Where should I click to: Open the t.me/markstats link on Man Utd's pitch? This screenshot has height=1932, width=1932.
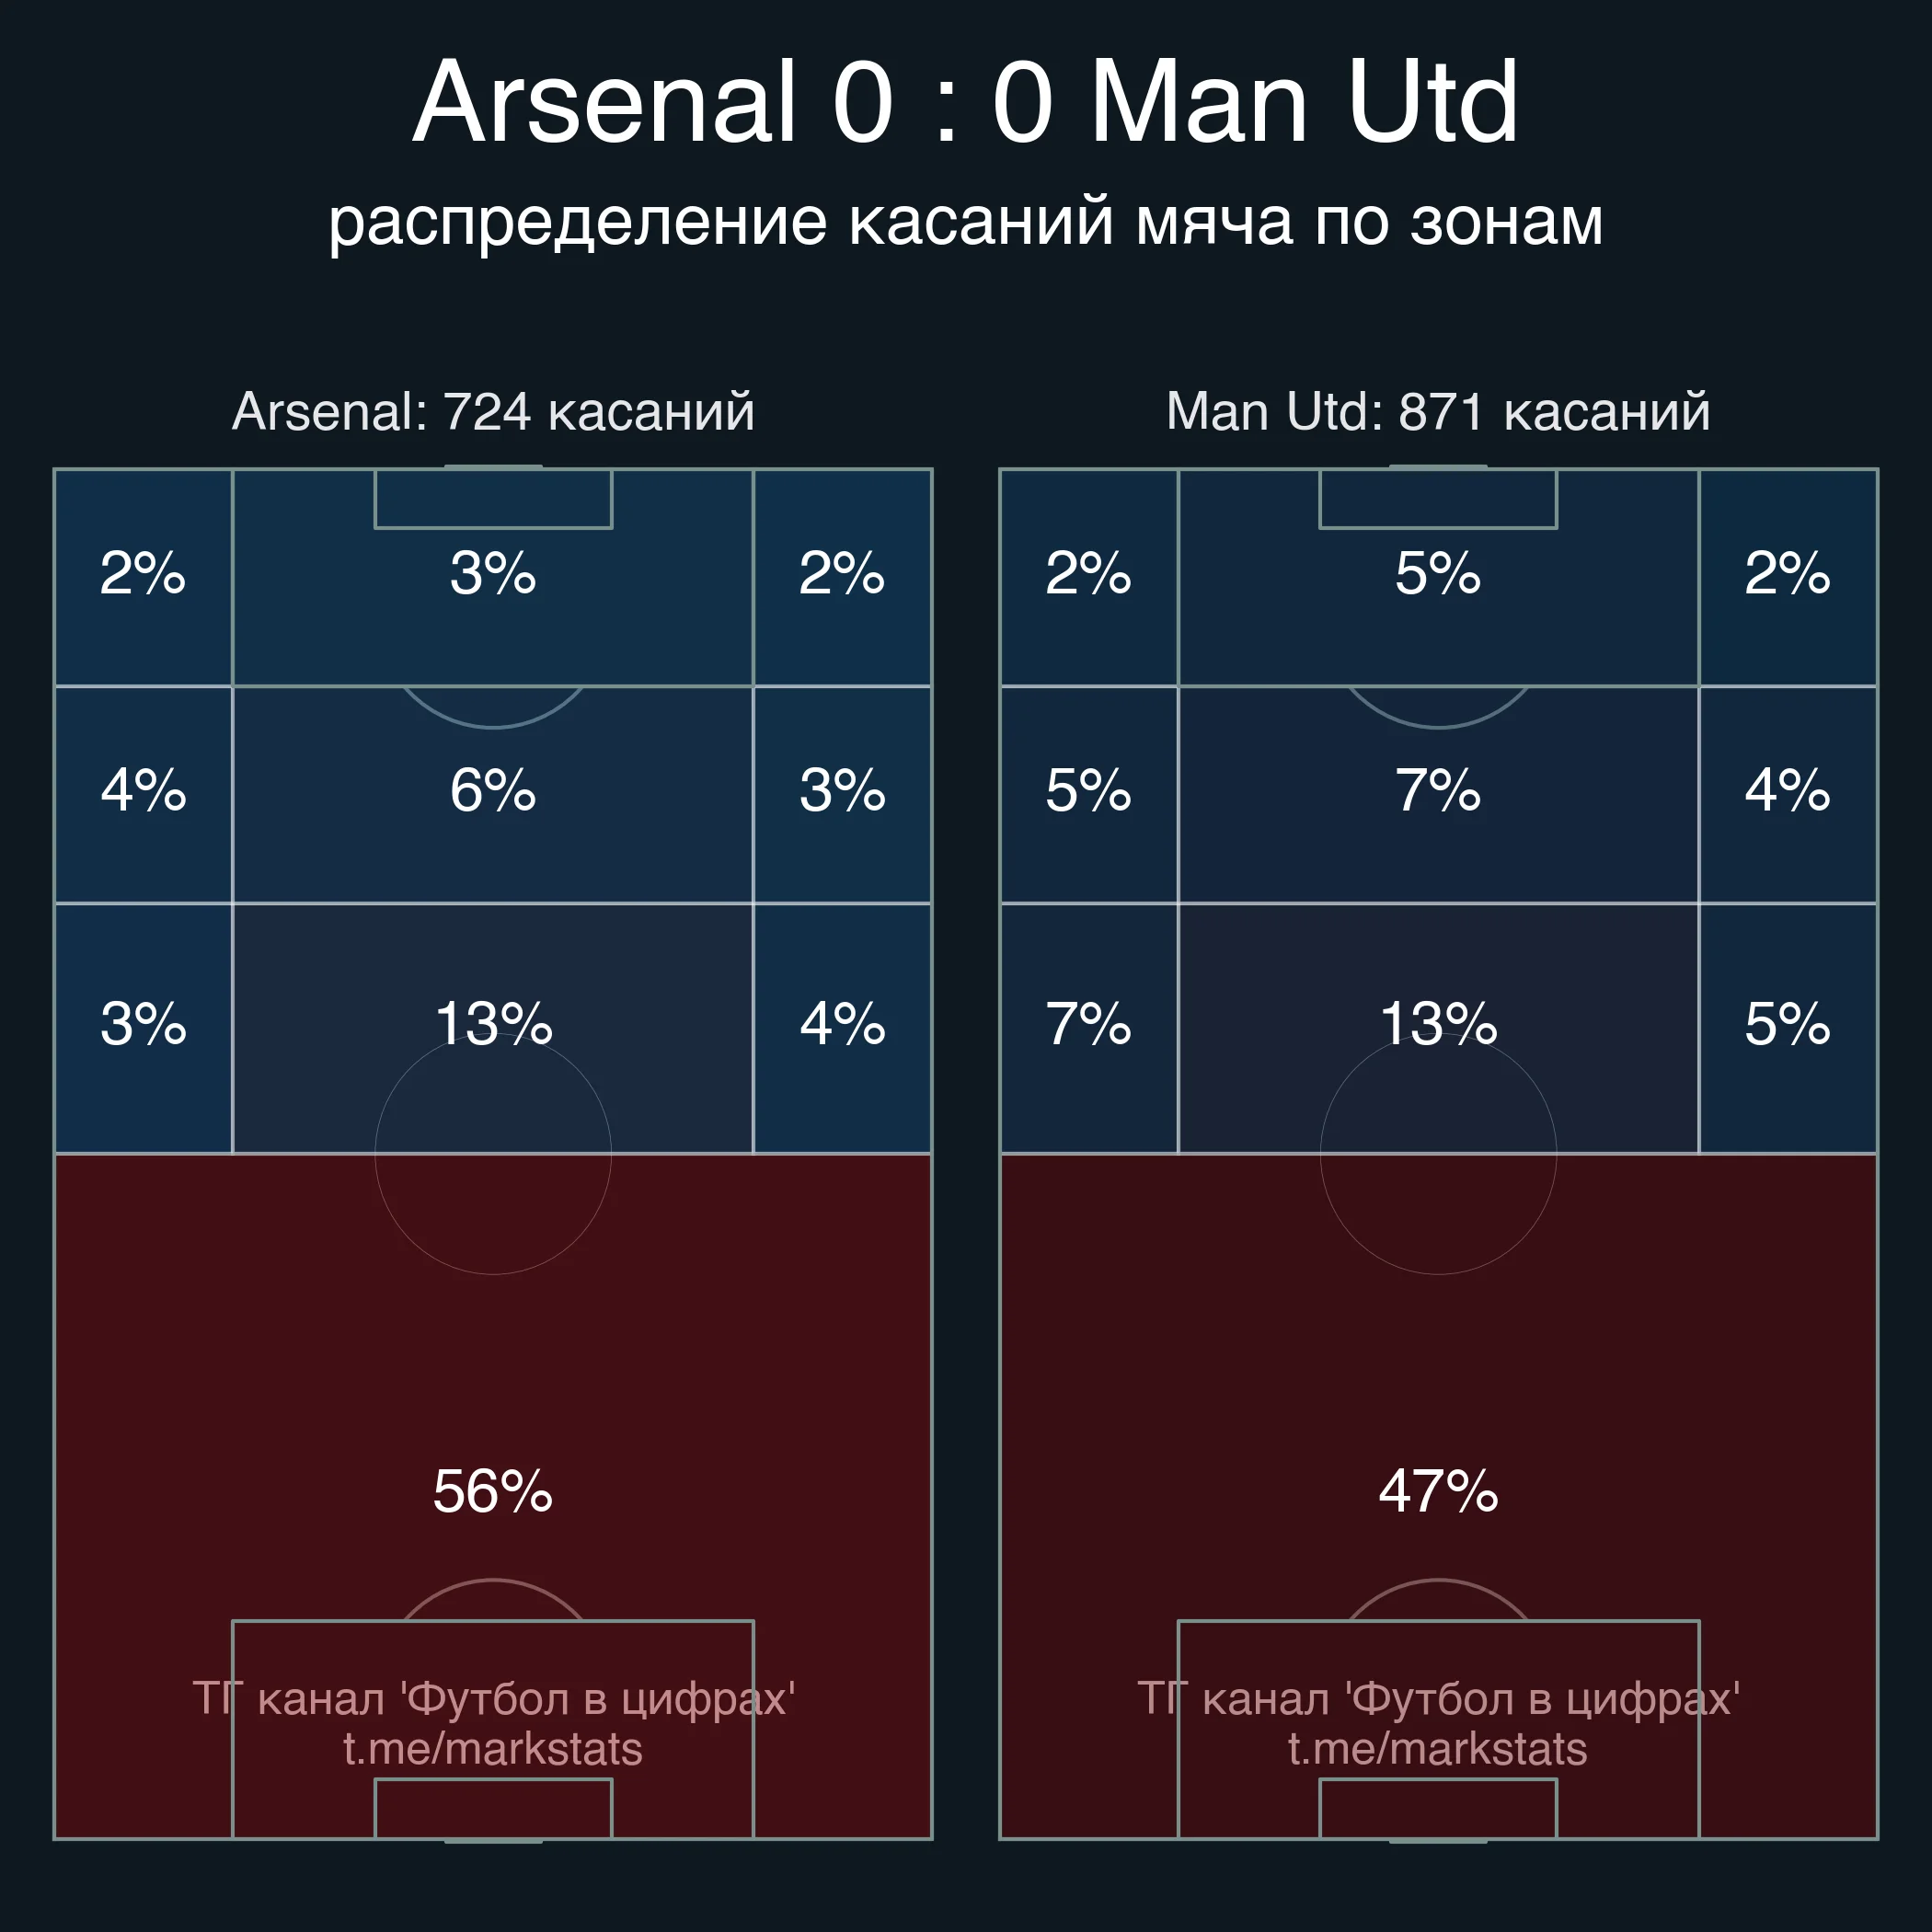(x=1437, y=1749)
